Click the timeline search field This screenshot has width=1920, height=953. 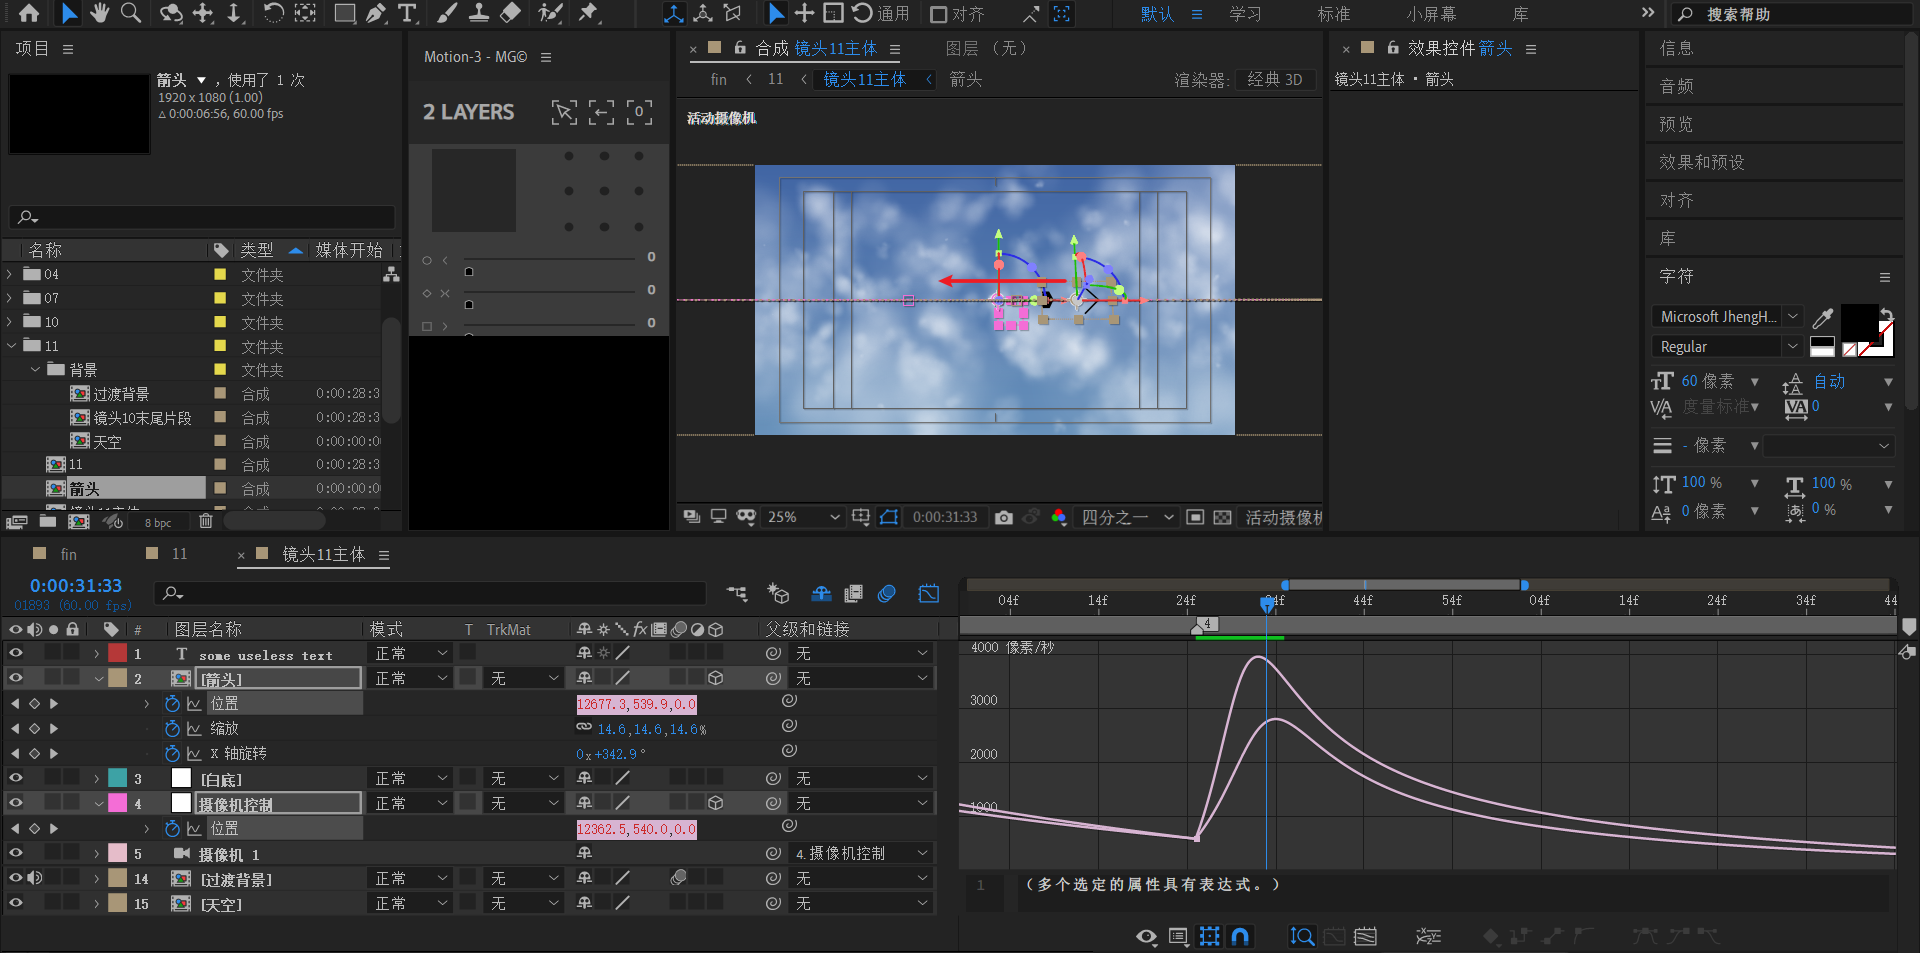[x=430, y=593]
